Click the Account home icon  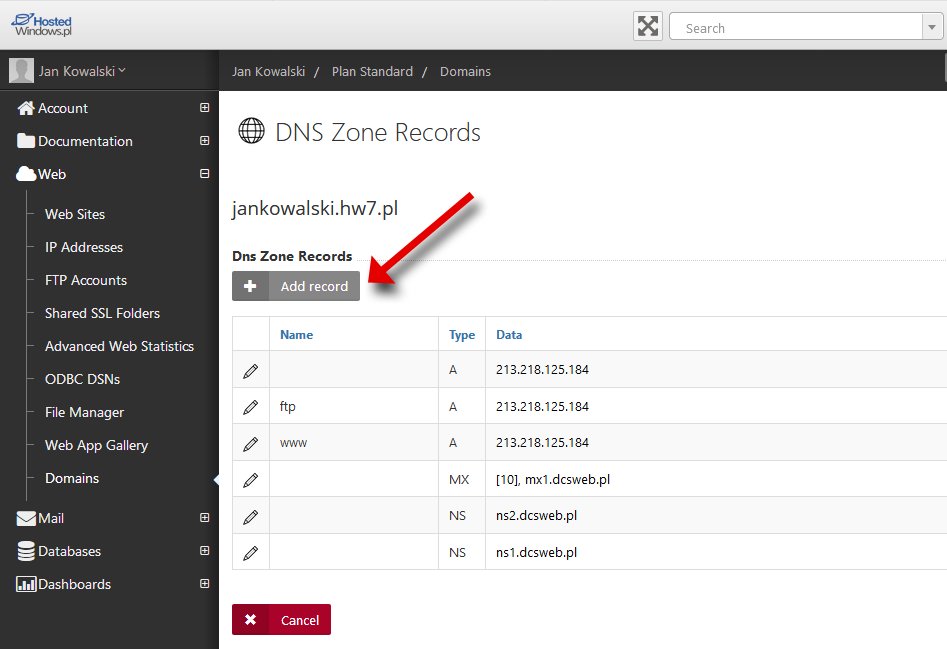(26, 108)
